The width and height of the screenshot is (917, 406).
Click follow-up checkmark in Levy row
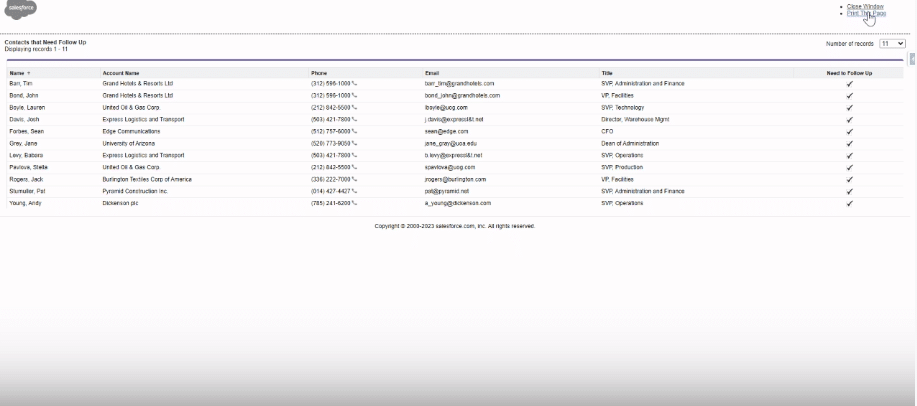click(x=849, y=156)
